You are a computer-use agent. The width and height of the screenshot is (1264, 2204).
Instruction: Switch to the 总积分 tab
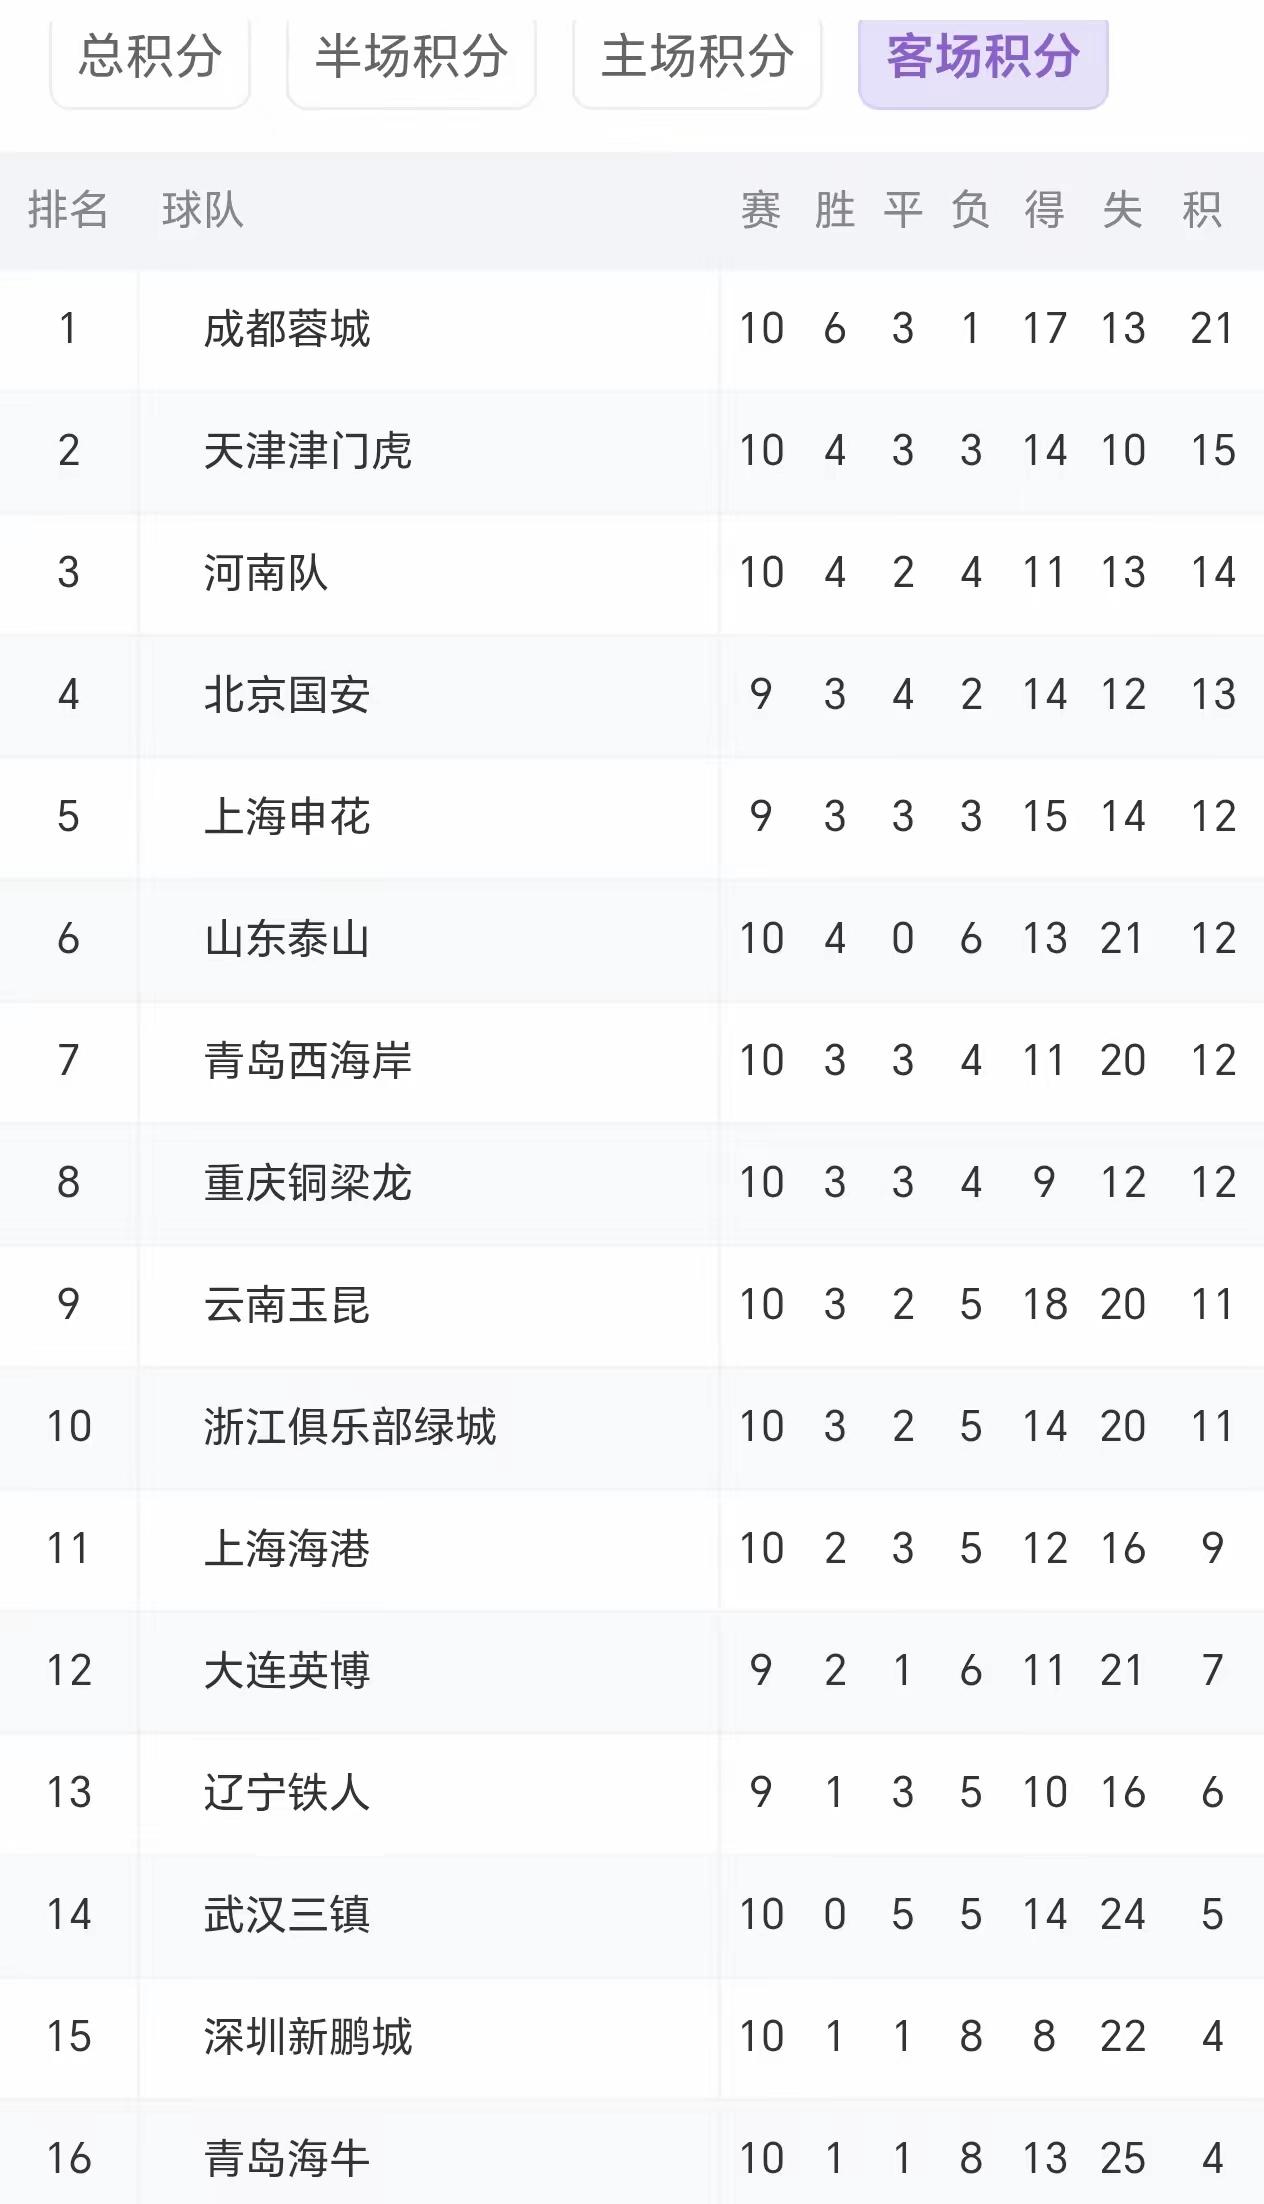click(150, 58)
